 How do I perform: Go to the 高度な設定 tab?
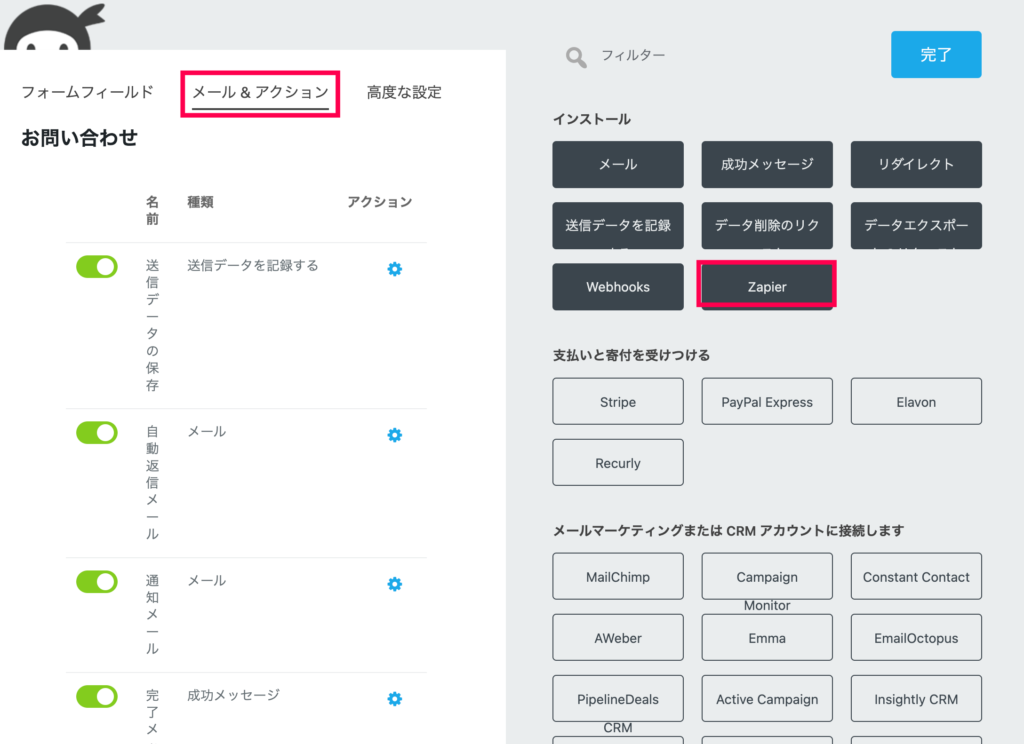click(404, 92)
